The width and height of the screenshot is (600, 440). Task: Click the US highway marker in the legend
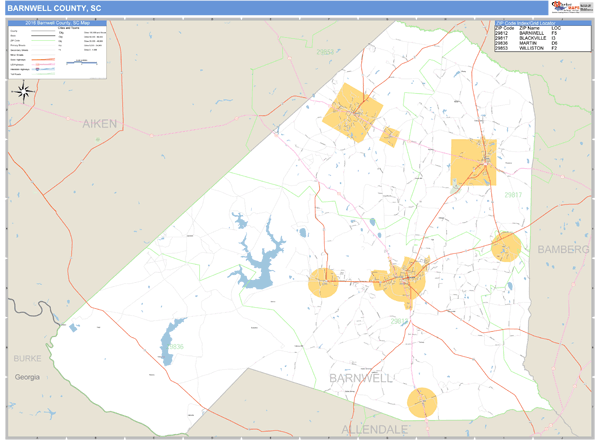(x=38, y=65)
